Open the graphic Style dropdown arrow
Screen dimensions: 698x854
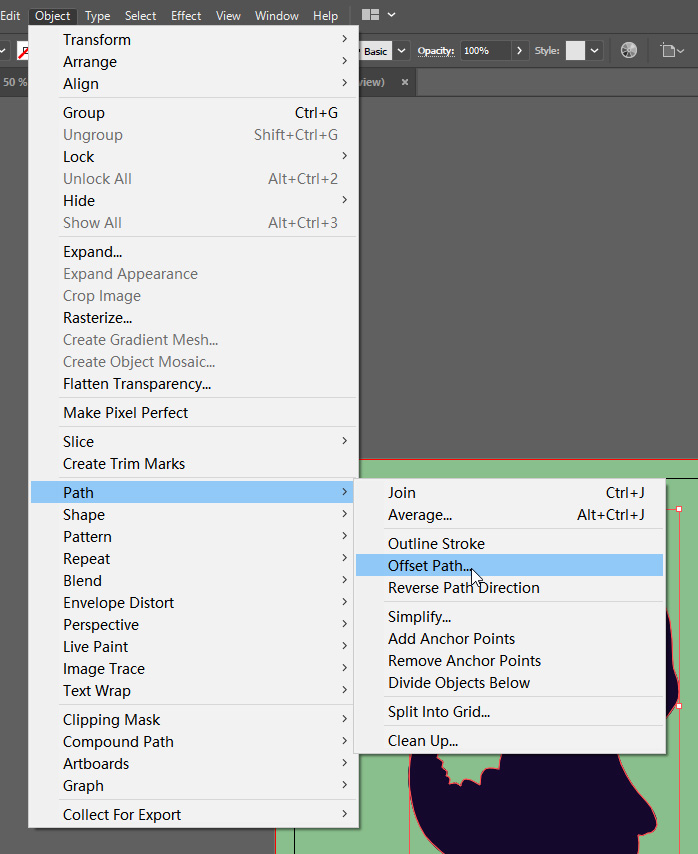tap(595, 50)
